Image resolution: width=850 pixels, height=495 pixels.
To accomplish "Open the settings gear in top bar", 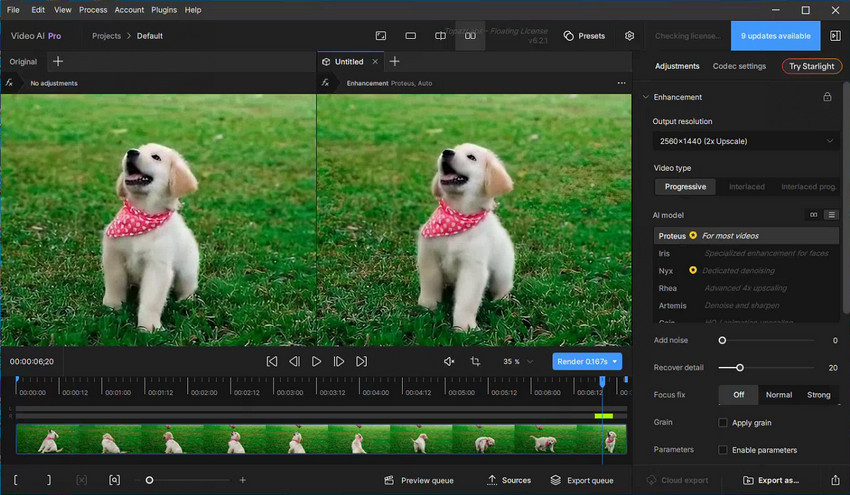I will click(x=629, y=36).
